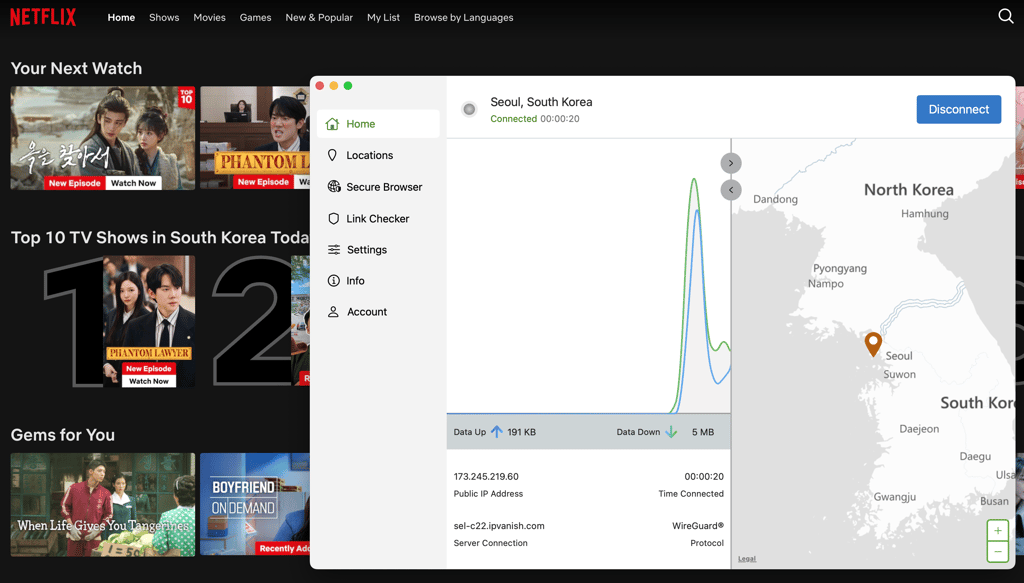The image size is (1024, 583).
Task: Click the Locations pin icon in sidebar
Action: coord(332,155)
